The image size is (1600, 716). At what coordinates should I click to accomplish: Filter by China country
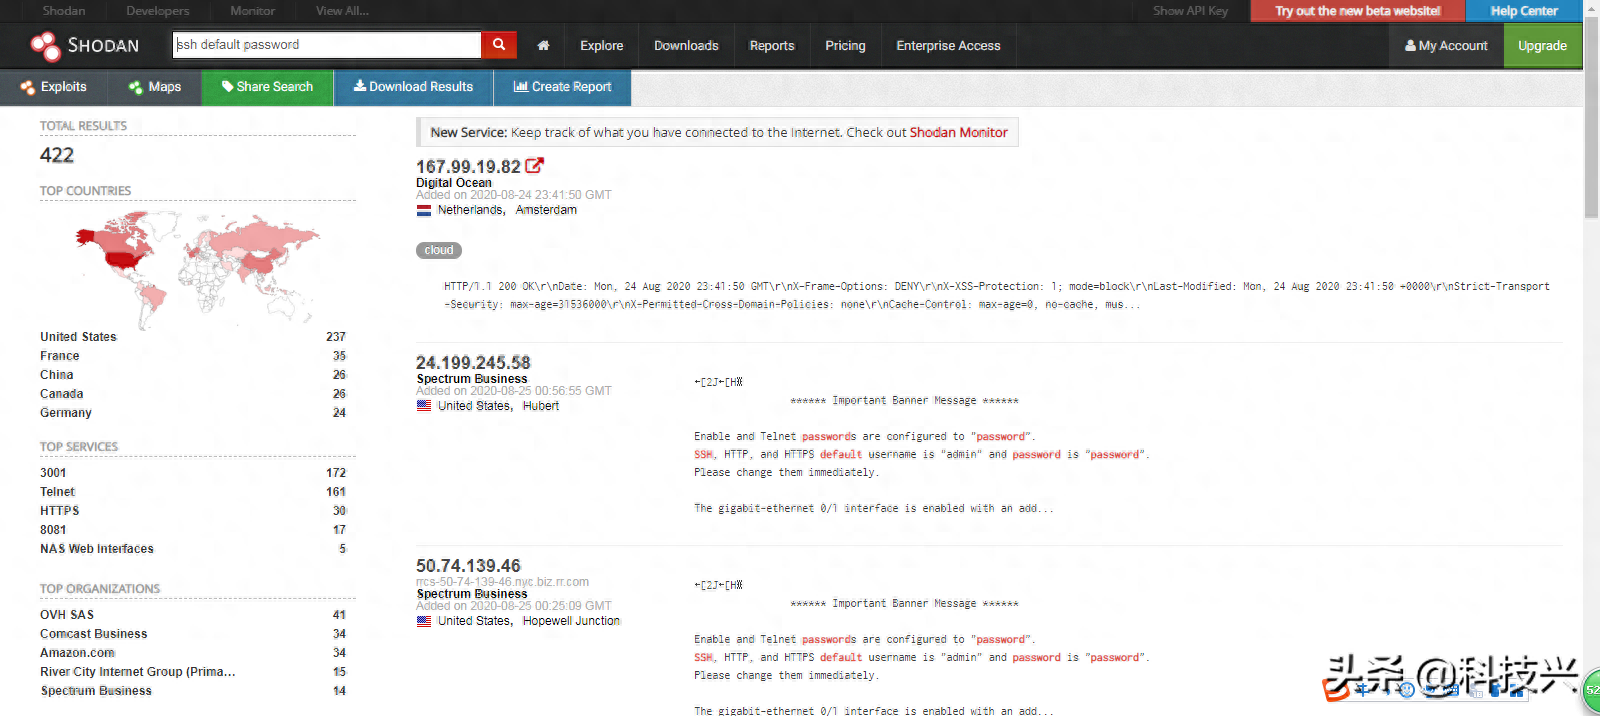tap(57, 375)
